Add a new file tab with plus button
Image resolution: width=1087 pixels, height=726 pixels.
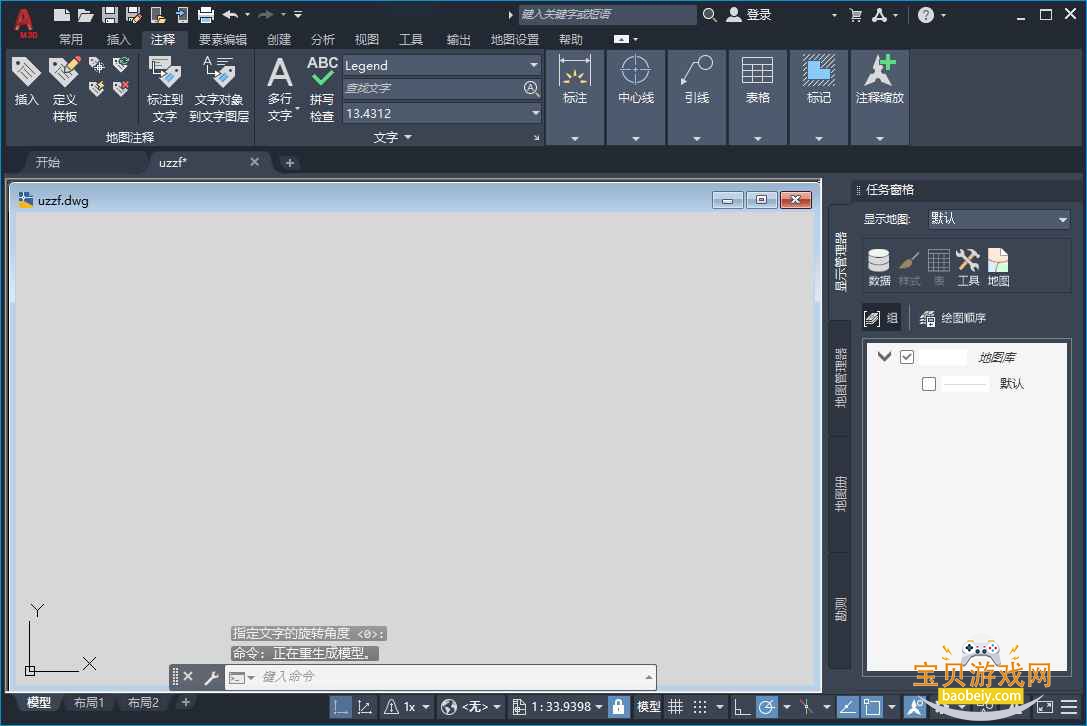pos(290,163)
